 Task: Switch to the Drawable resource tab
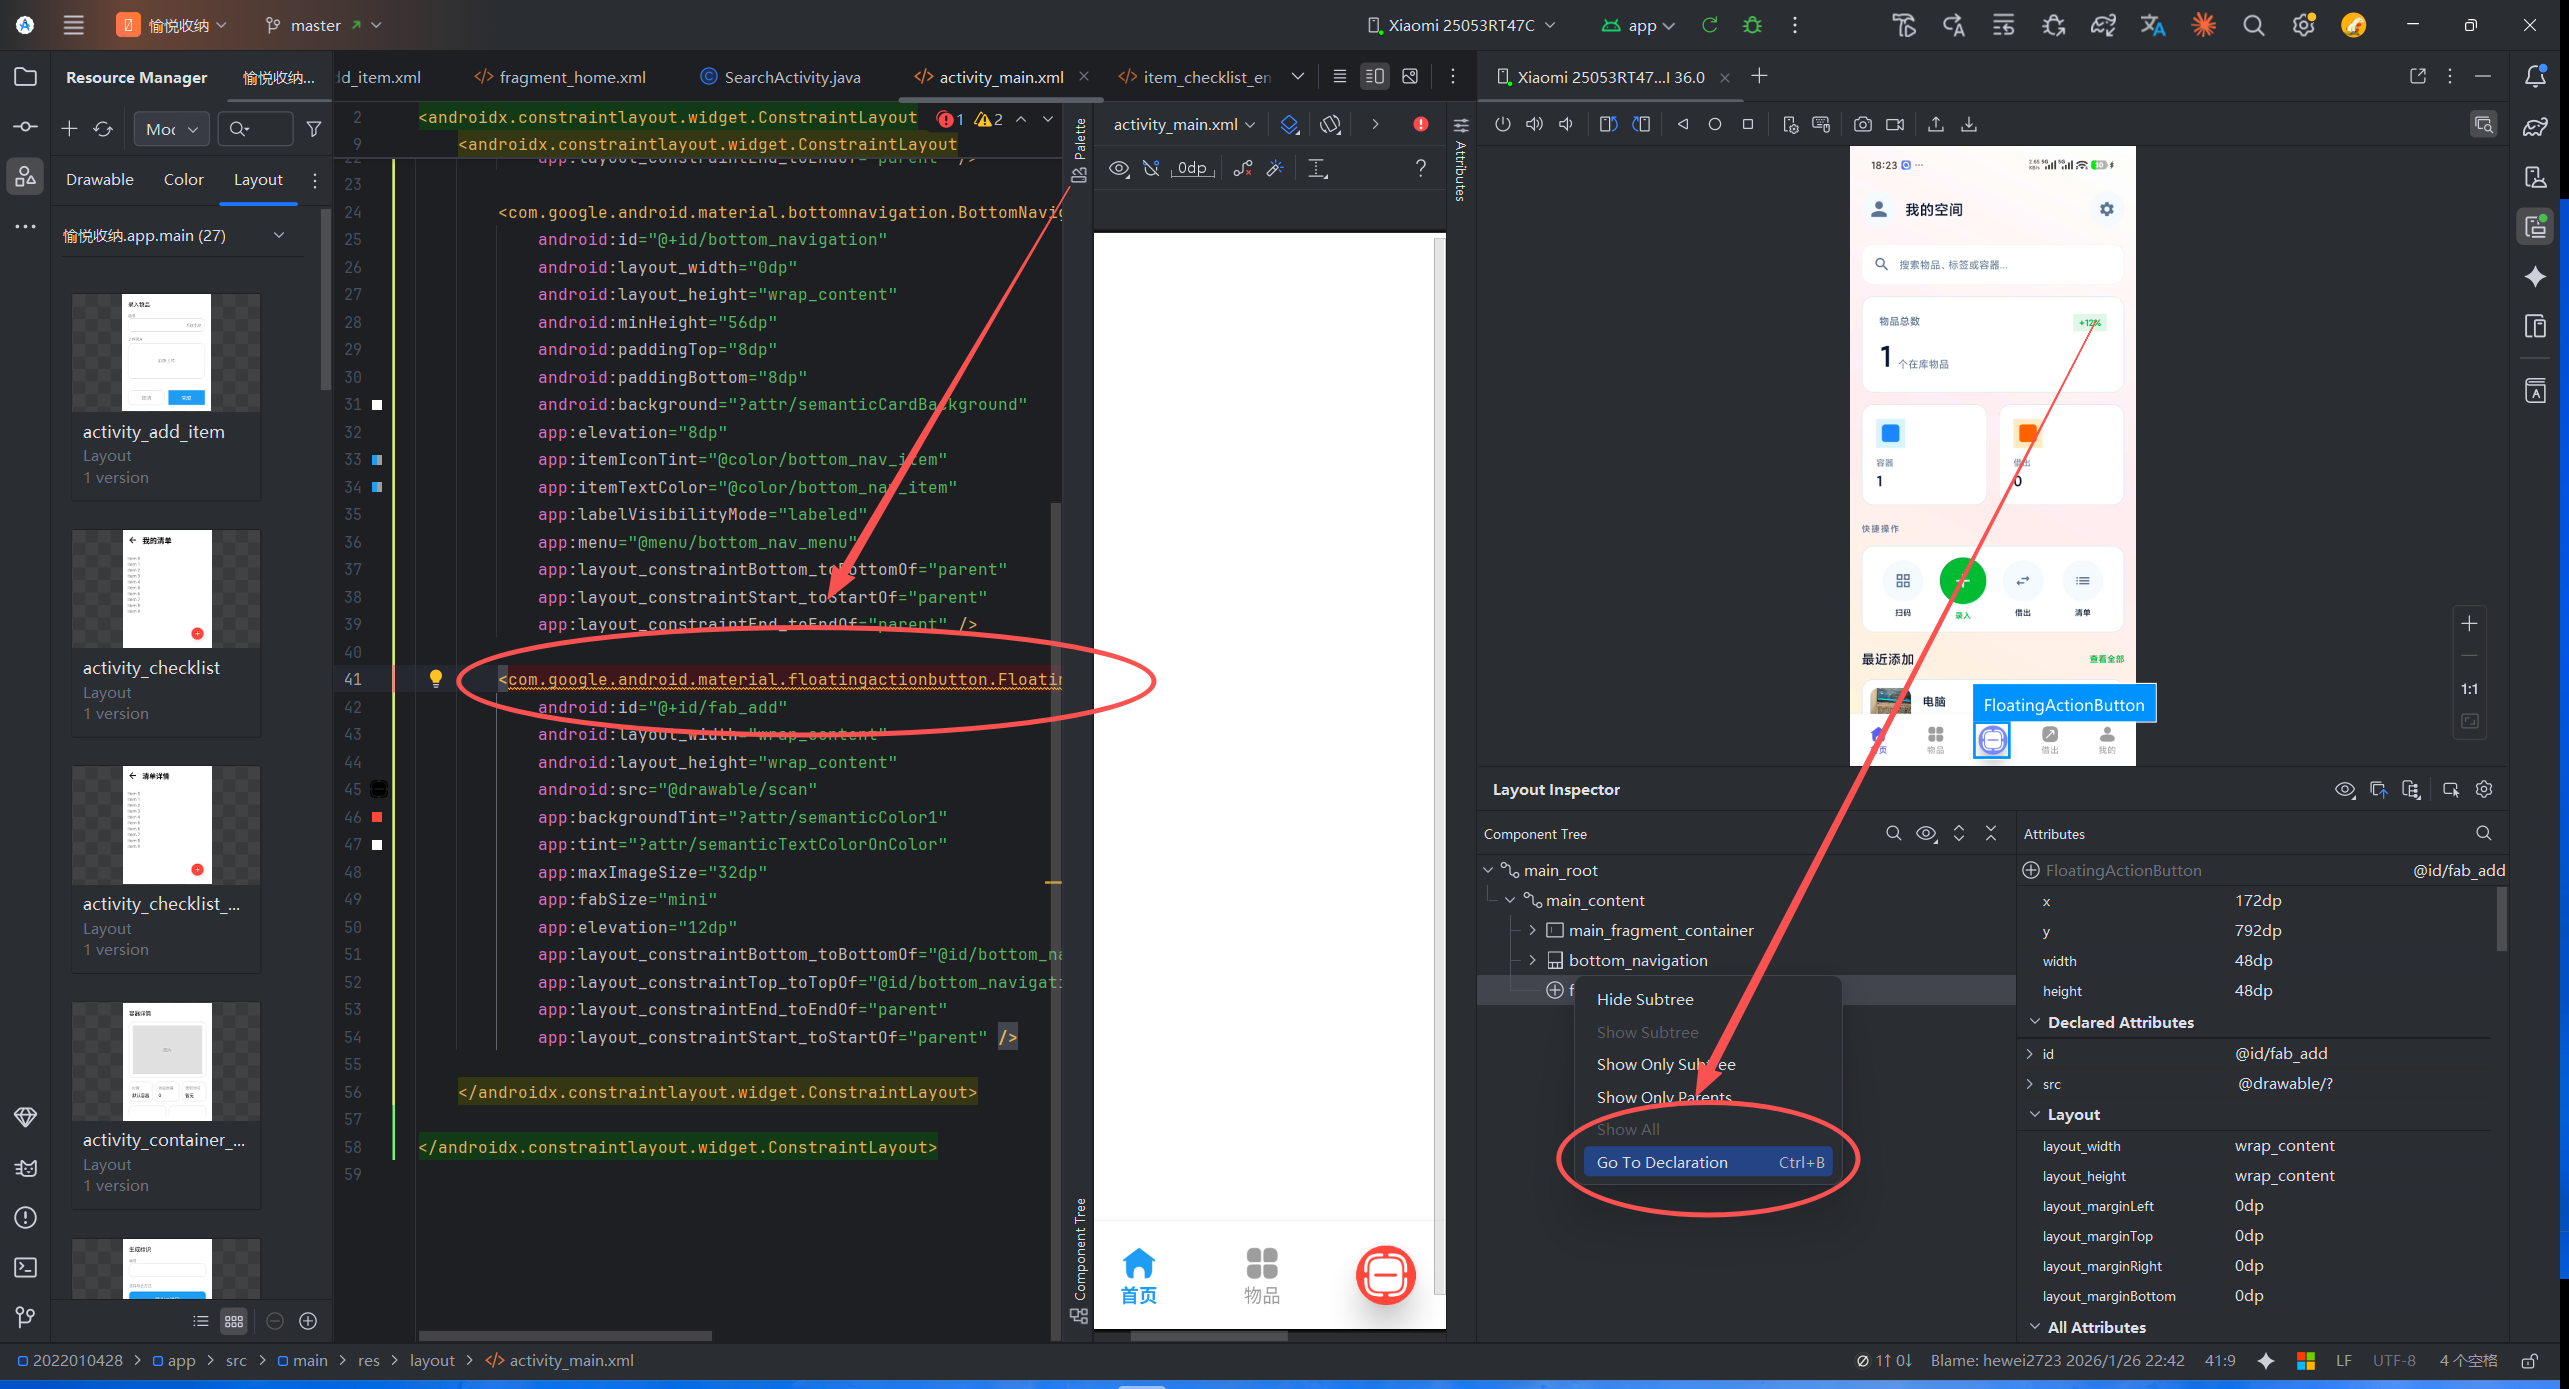click(x=100, y=180)
